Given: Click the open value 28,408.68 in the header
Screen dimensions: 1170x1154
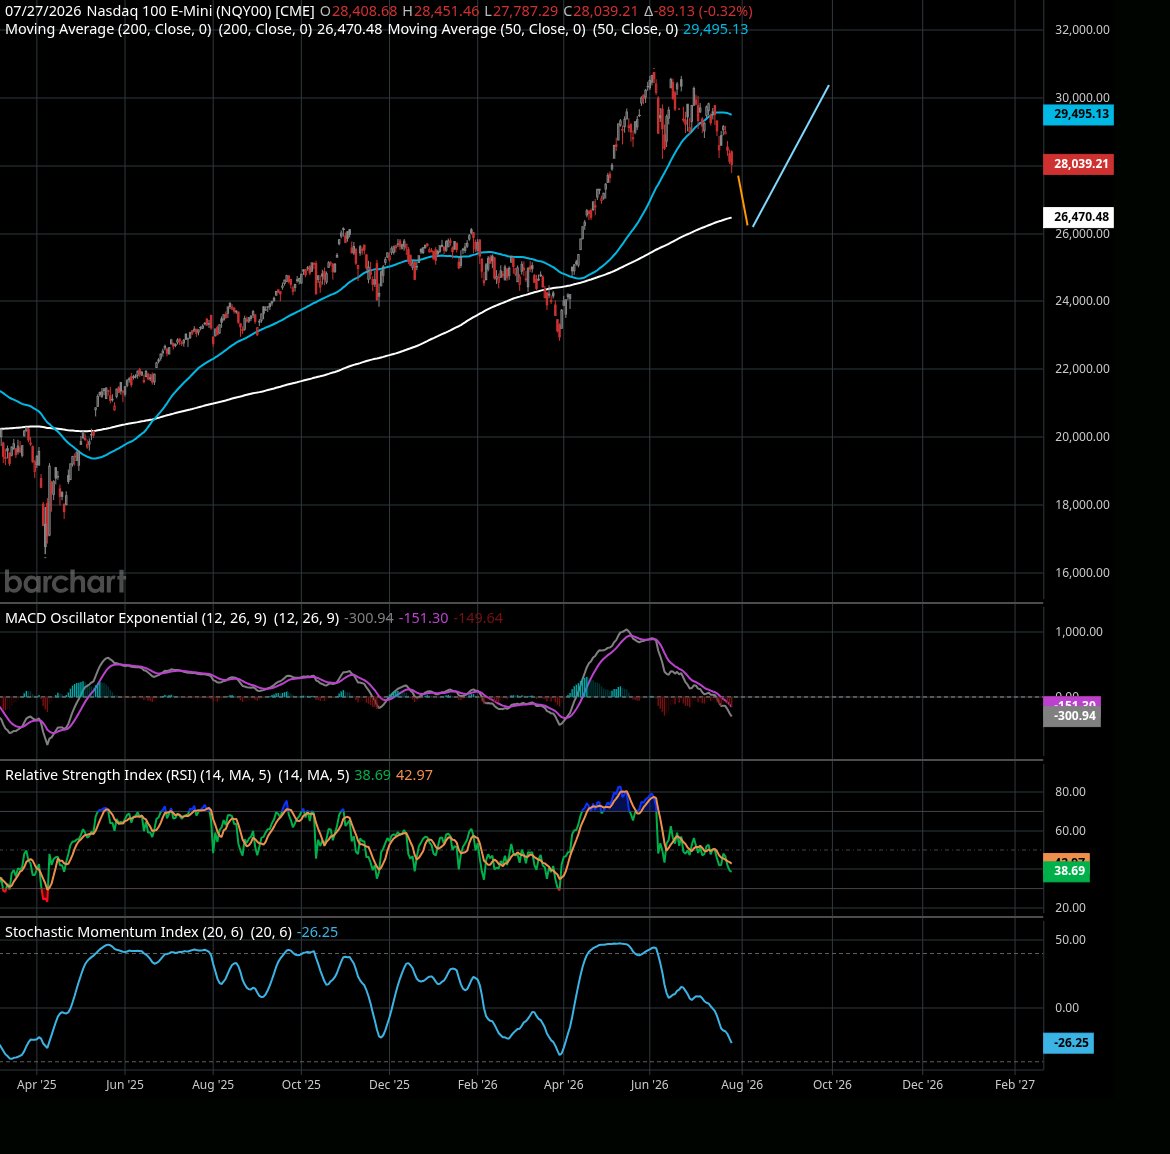Looking at the screenshot, I should pyautogui.click(x=364, y=11).
